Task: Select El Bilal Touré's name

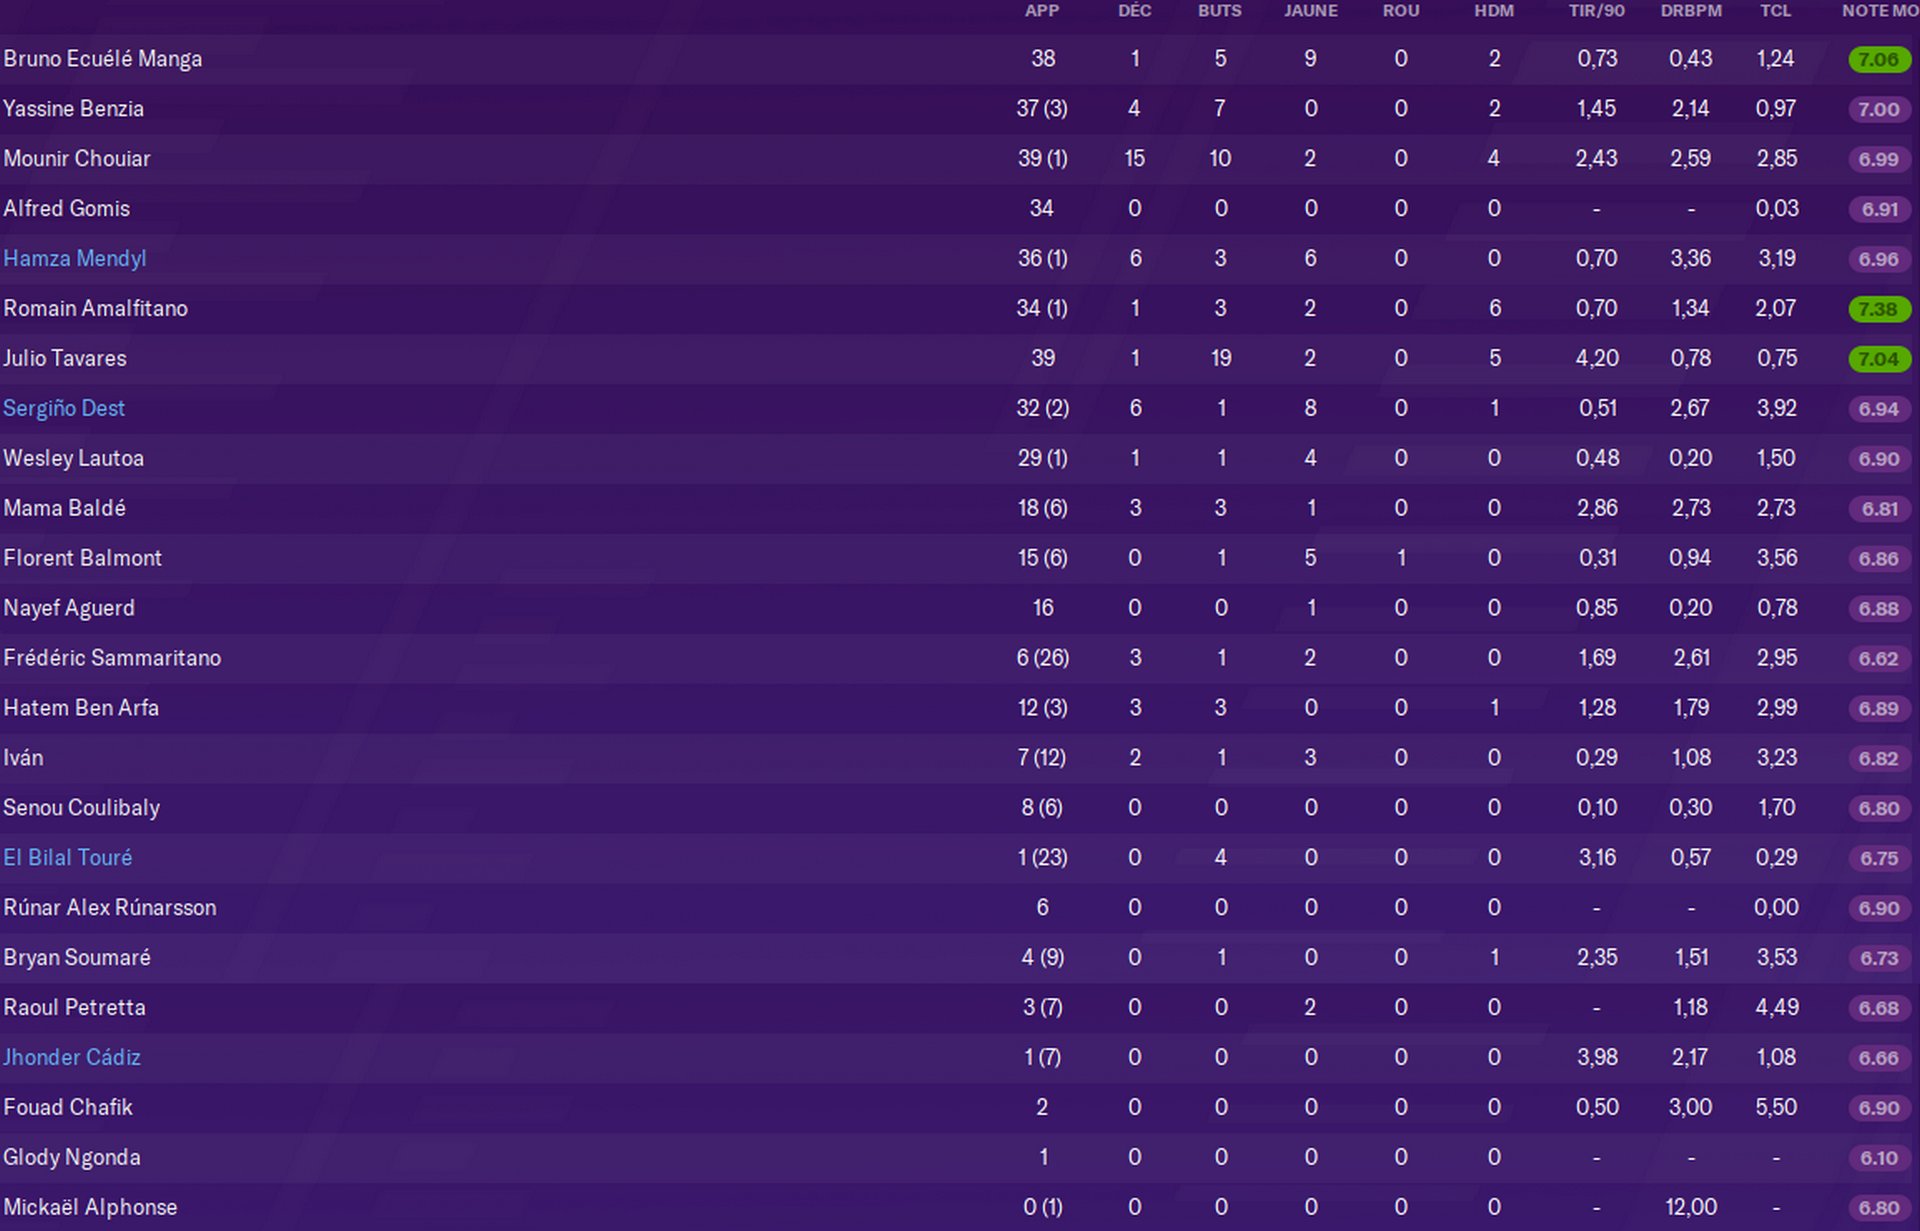Action: tap(68, 858)
